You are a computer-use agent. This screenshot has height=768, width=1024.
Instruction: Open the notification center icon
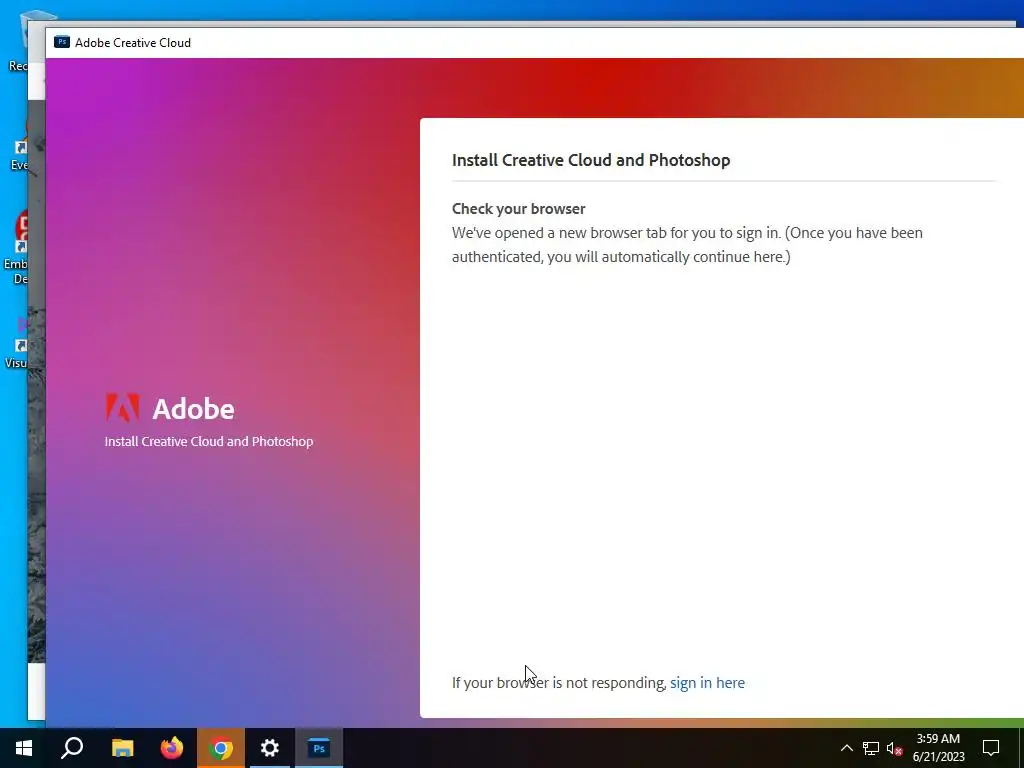[x=991, y=748]
